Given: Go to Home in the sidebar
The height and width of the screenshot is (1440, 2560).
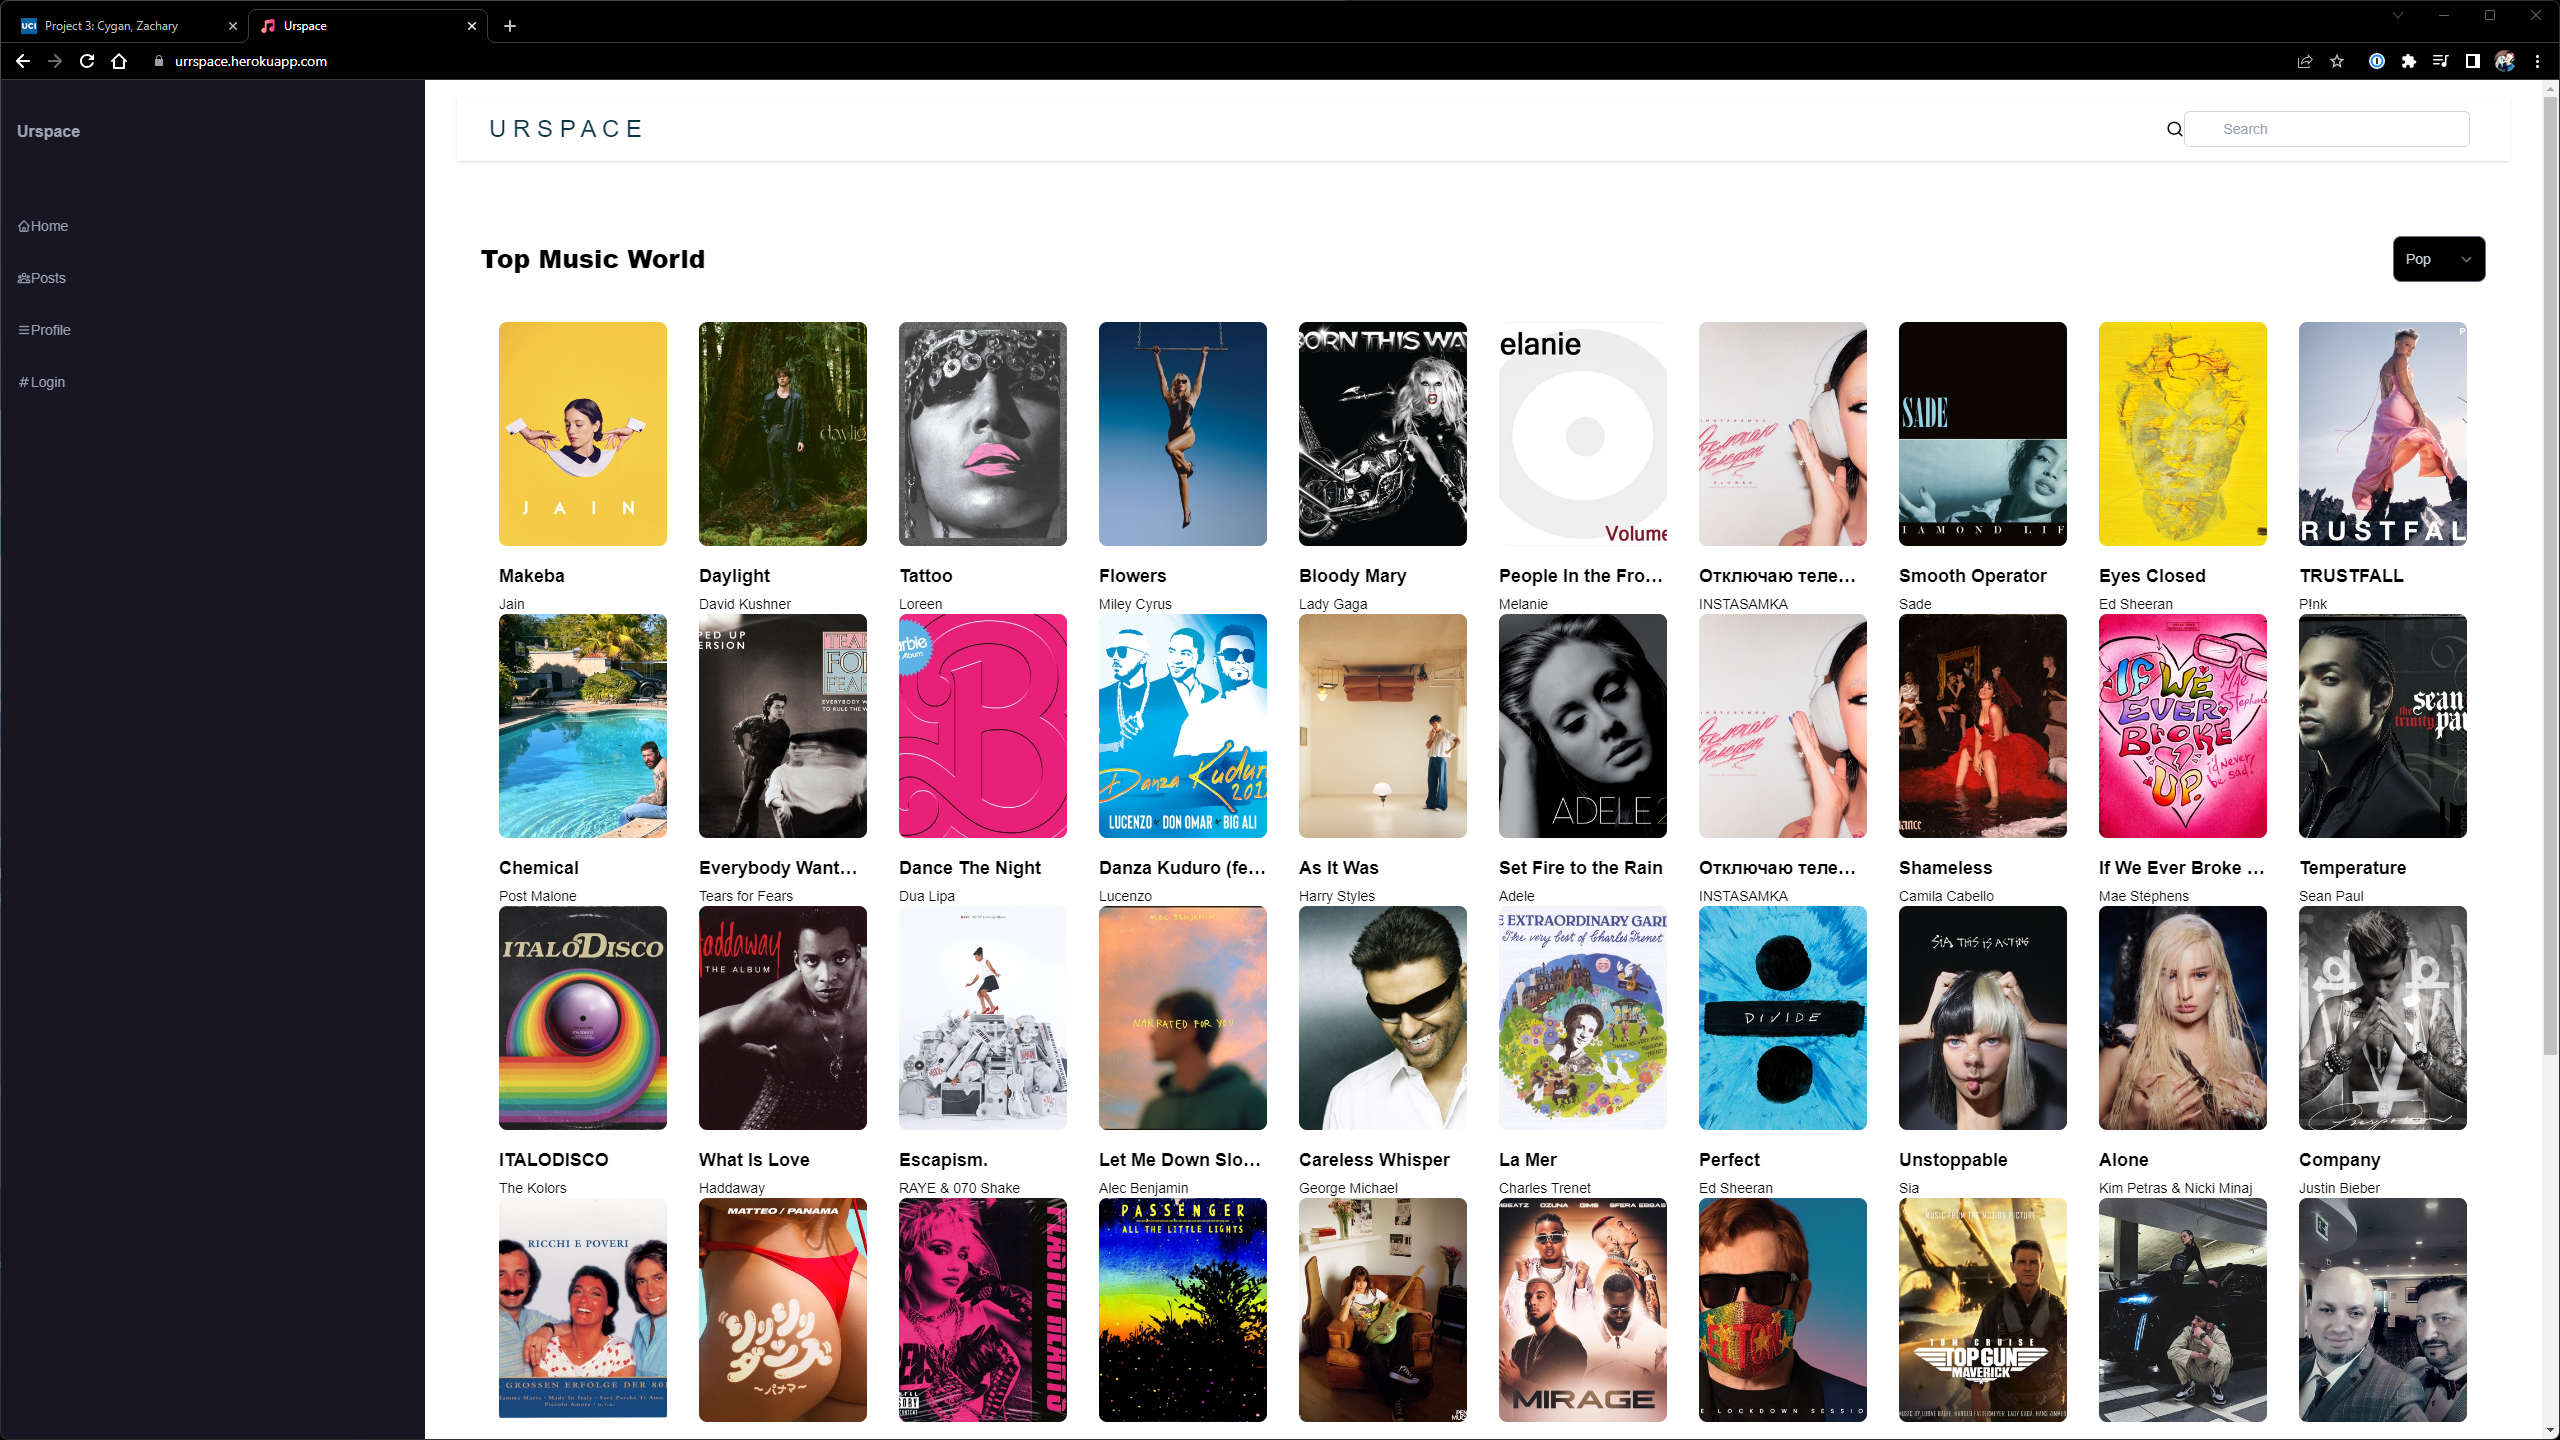Looking at the screenshot, I should 43,226.
